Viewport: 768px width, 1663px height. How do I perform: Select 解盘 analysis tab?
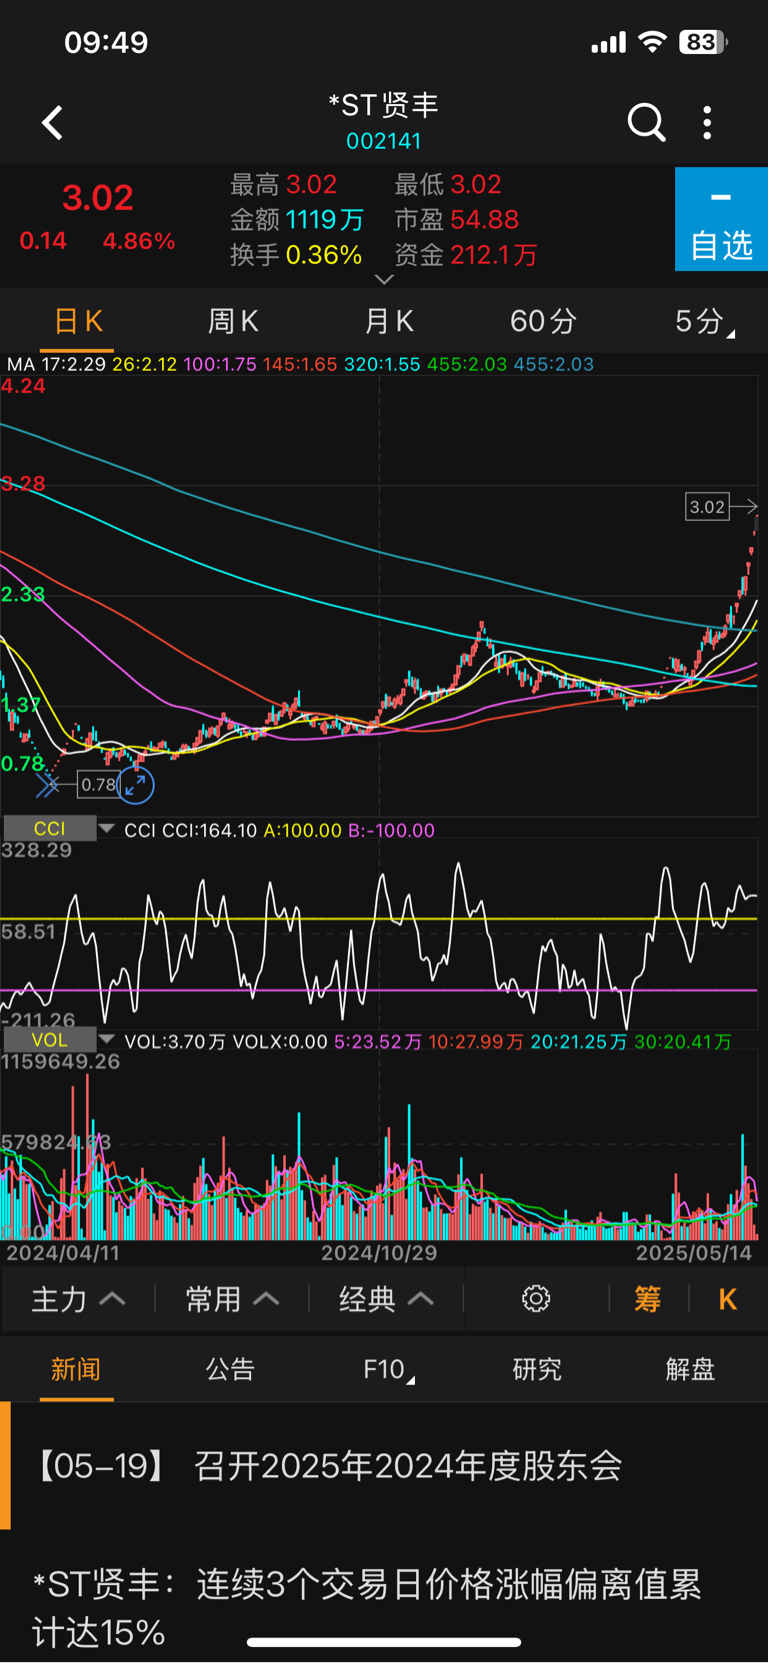691,1369
